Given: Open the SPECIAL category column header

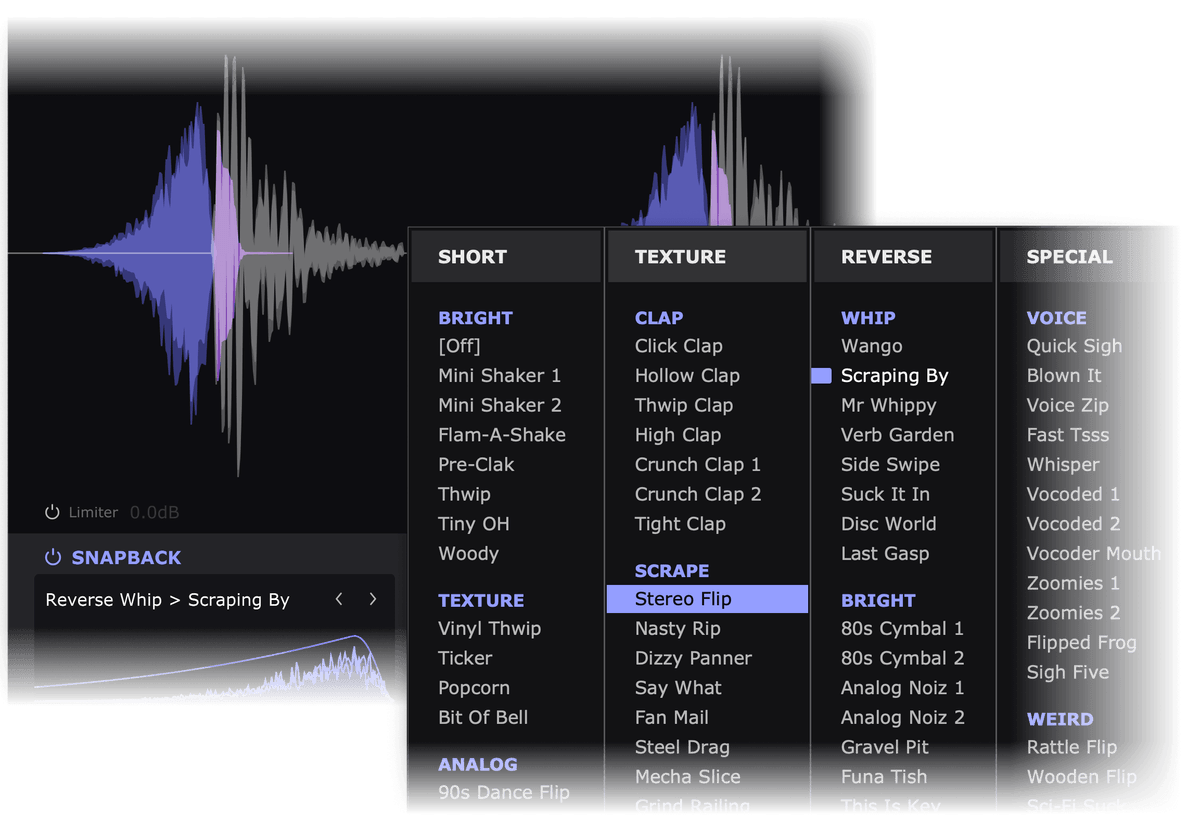Looking at the screenshot, I should (1069, 257).
